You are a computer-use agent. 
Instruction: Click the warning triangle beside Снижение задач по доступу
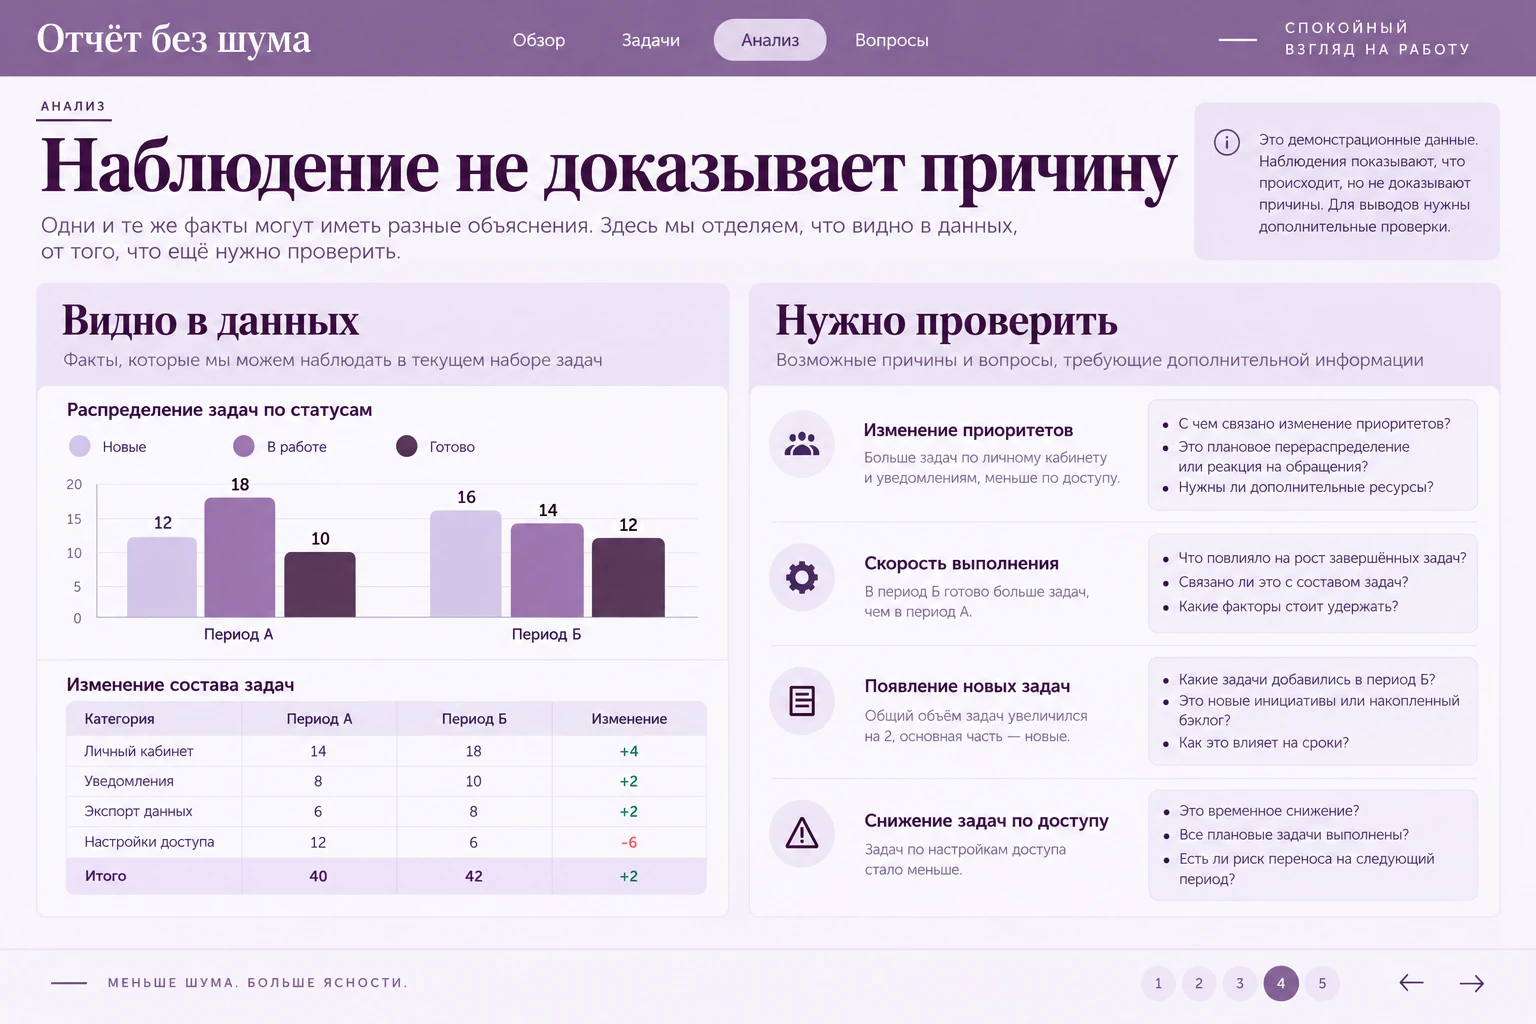point(802,832)
